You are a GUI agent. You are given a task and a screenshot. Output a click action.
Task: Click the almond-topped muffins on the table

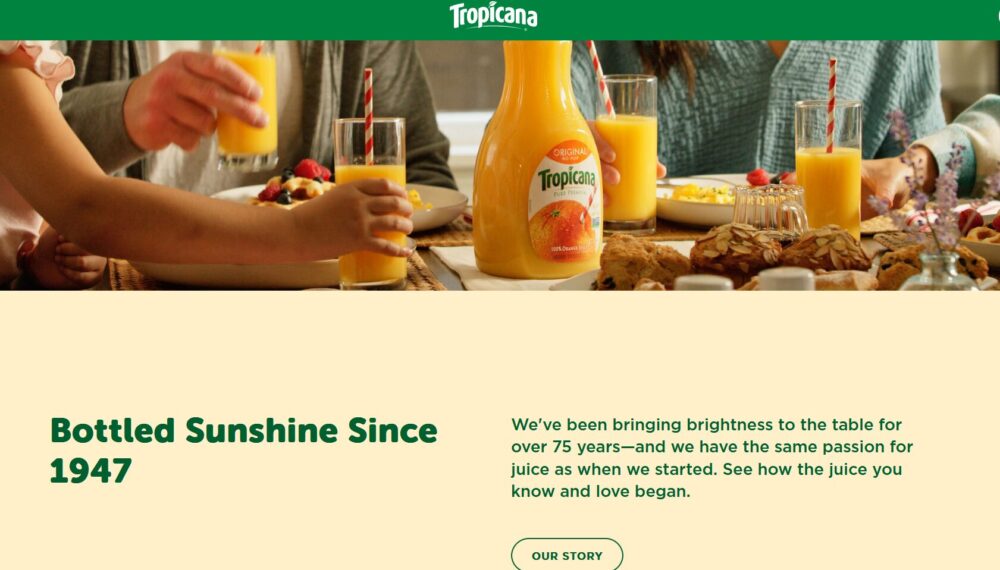[779, 250]
